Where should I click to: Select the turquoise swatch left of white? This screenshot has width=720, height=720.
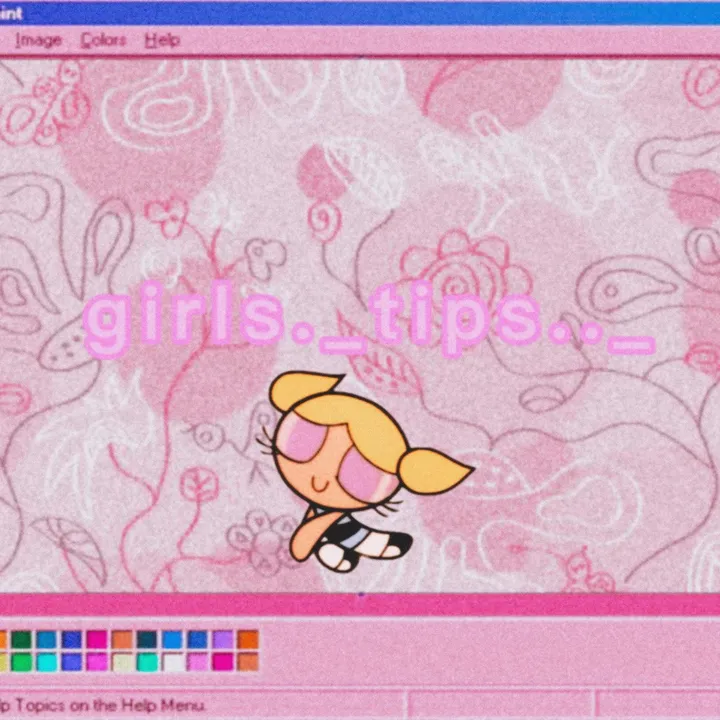click(x=147, y=662)
